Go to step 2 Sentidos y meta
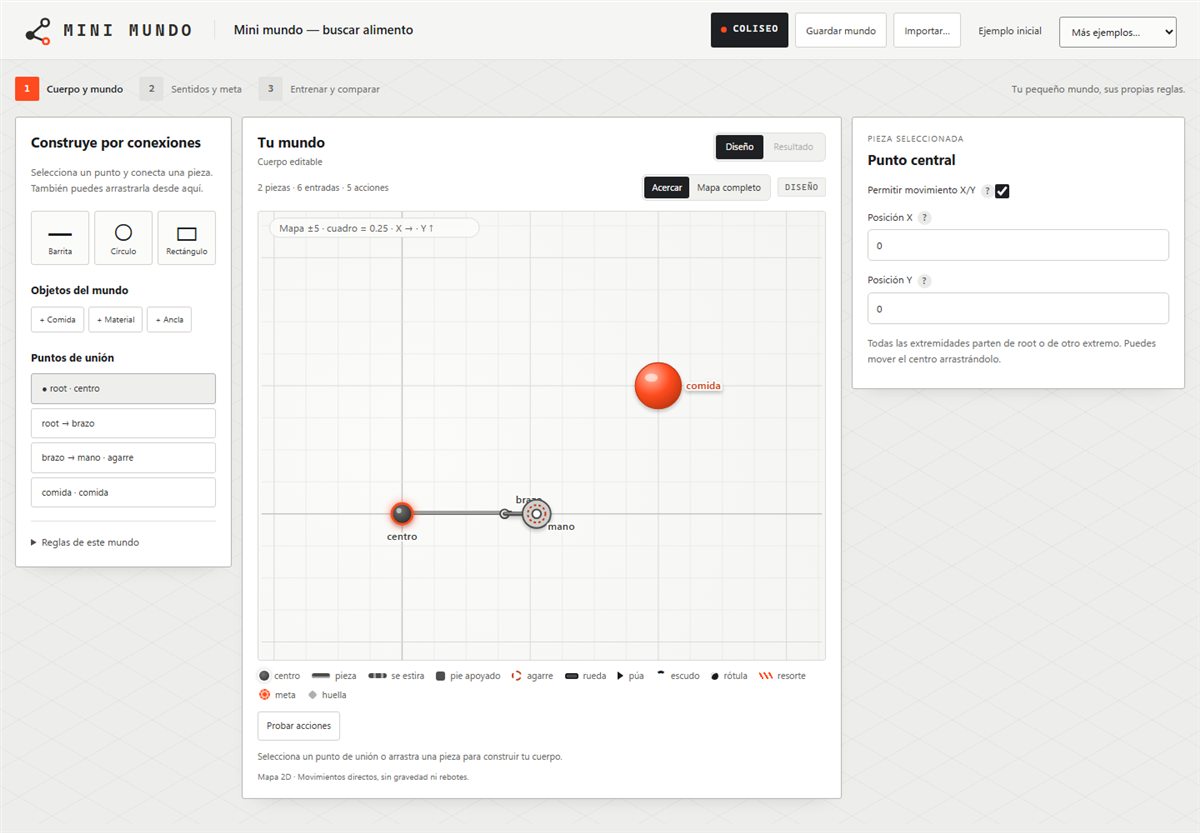 (x=191, y=89)
